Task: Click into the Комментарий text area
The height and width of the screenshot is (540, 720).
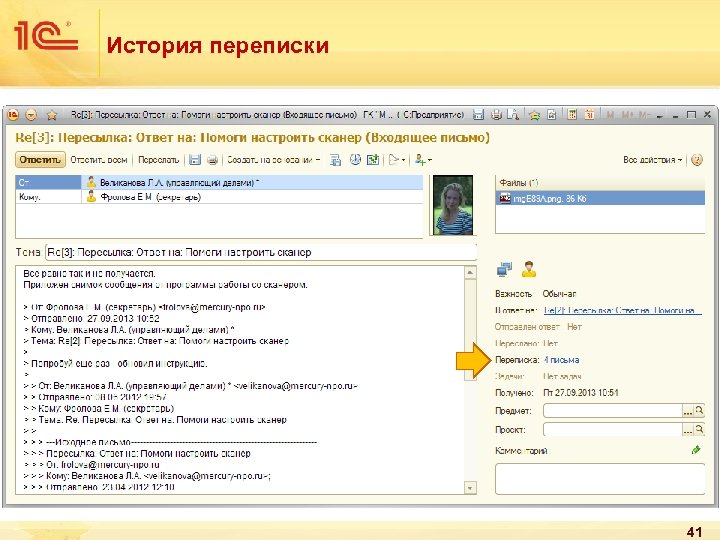Action: point(600,478)
